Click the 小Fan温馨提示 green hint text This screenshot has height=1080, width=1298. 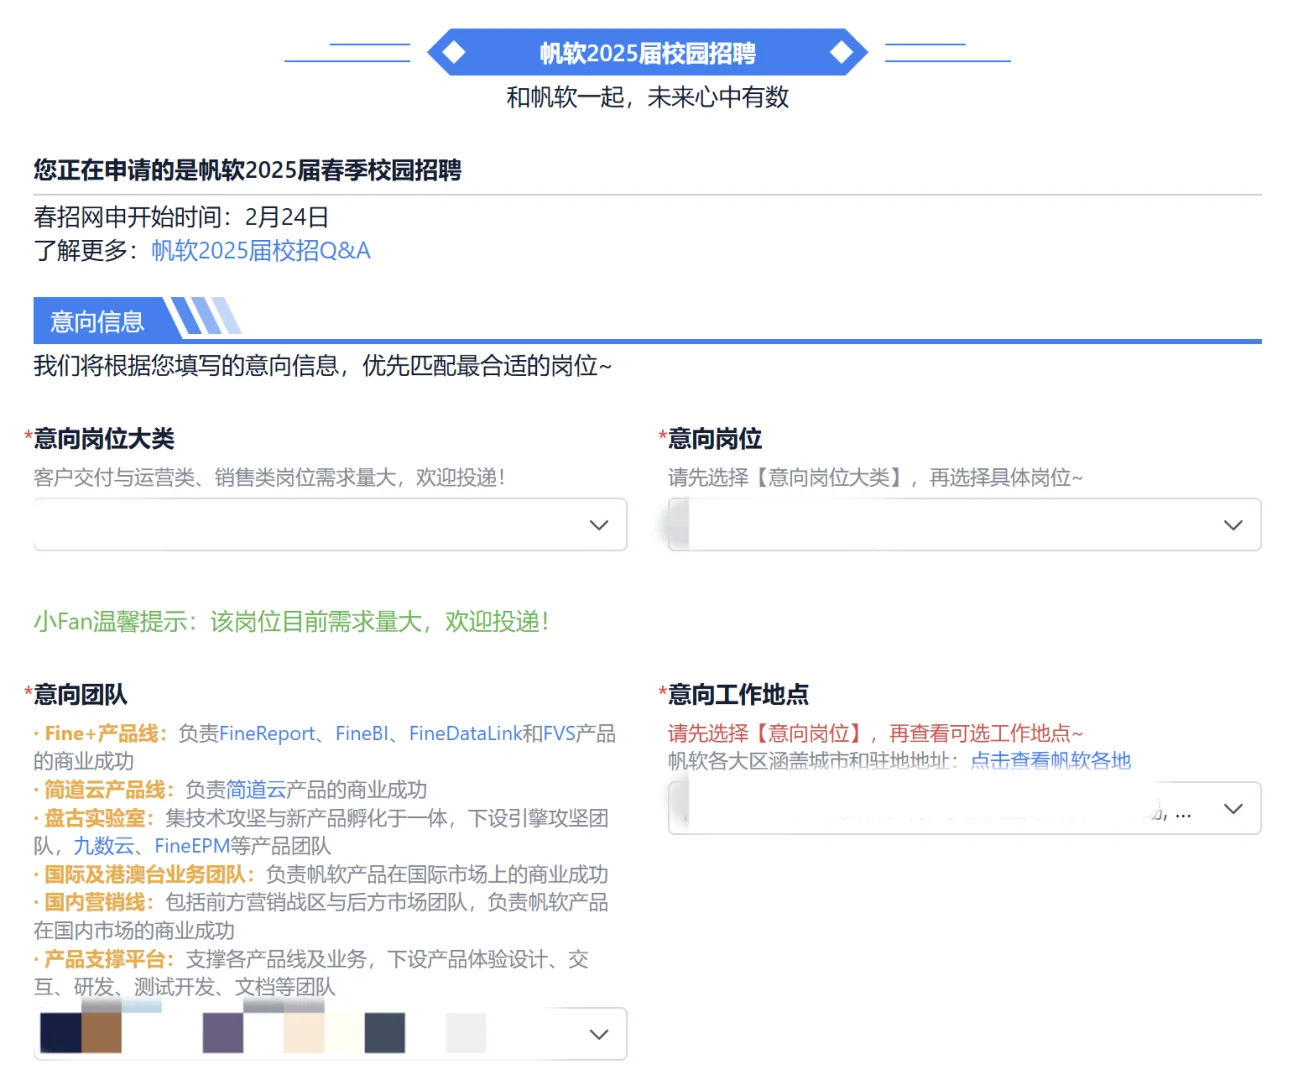pyautogui.click(x=291, y=622)
